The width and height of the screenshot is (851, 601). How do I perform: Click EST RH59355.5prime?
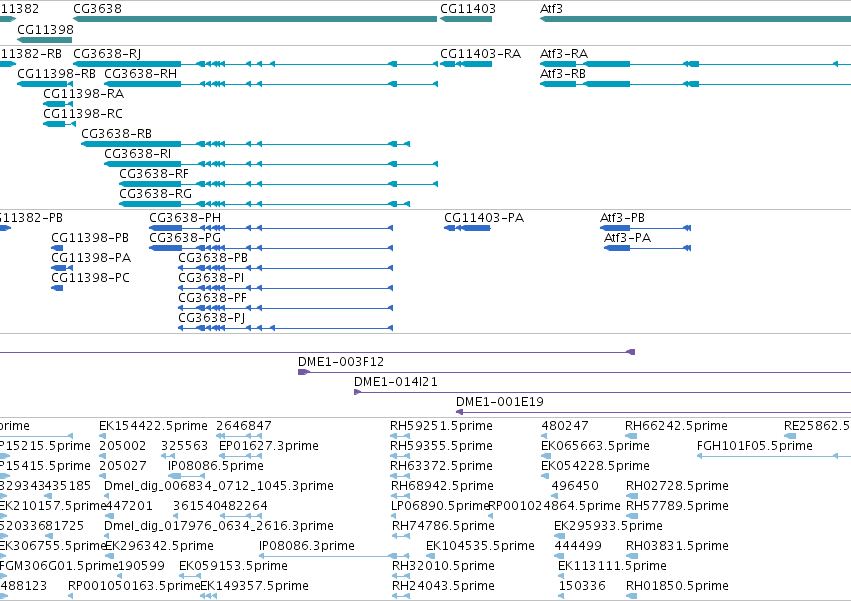click(441, 446)
